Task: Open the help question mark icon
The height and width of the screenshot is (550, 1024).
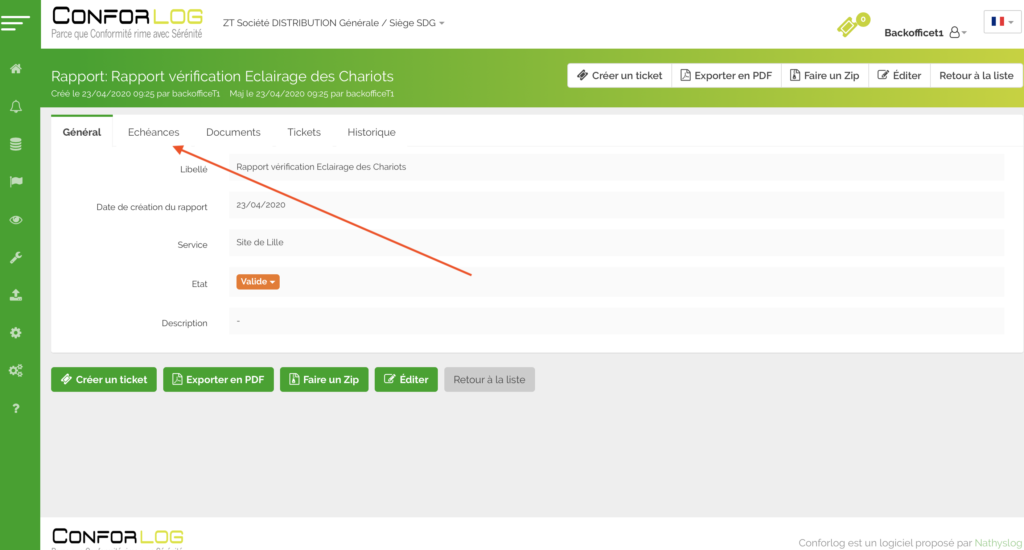Action: point(16,408)
